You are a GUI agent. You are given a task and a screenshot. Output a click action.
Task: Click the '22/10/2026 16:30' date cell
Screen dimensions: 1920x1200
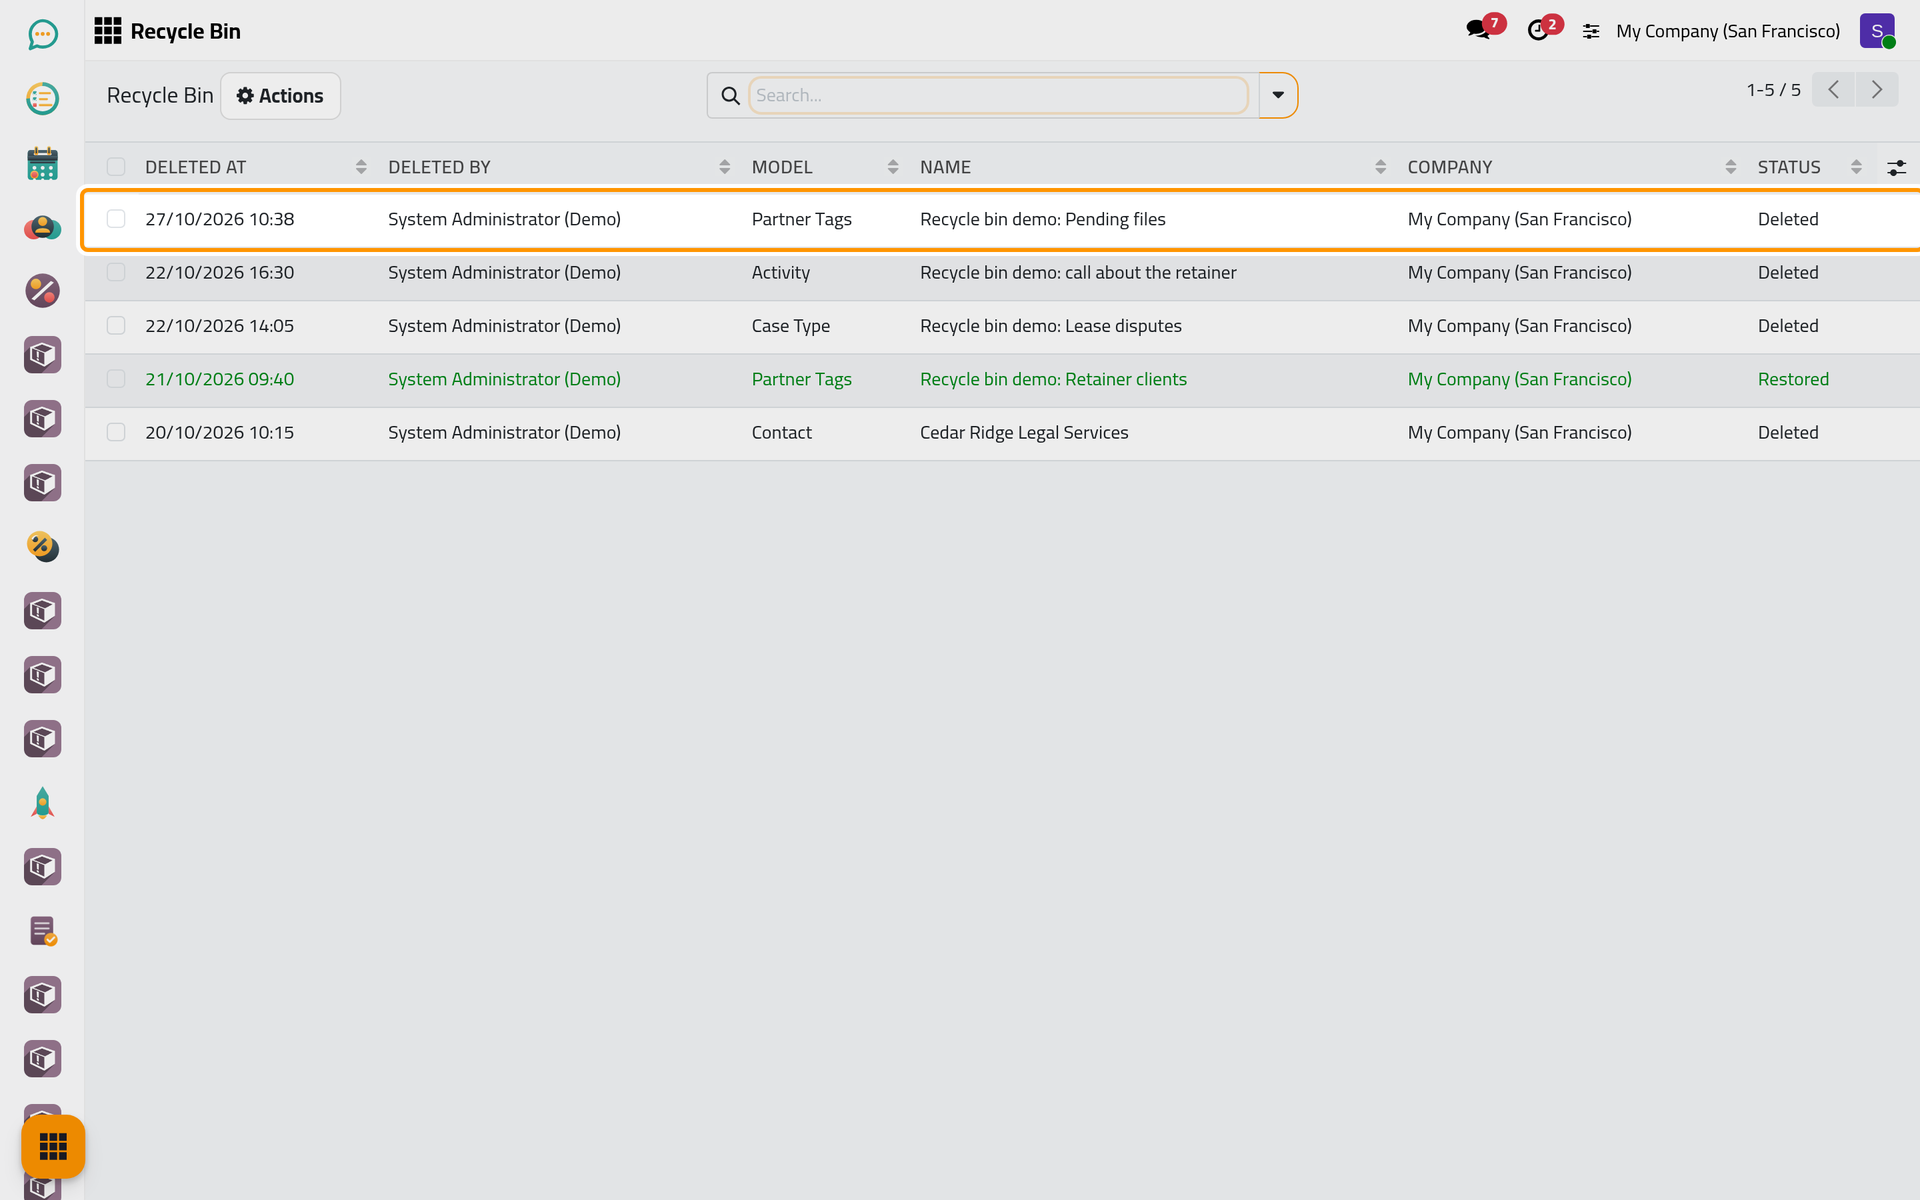point(220,272)
